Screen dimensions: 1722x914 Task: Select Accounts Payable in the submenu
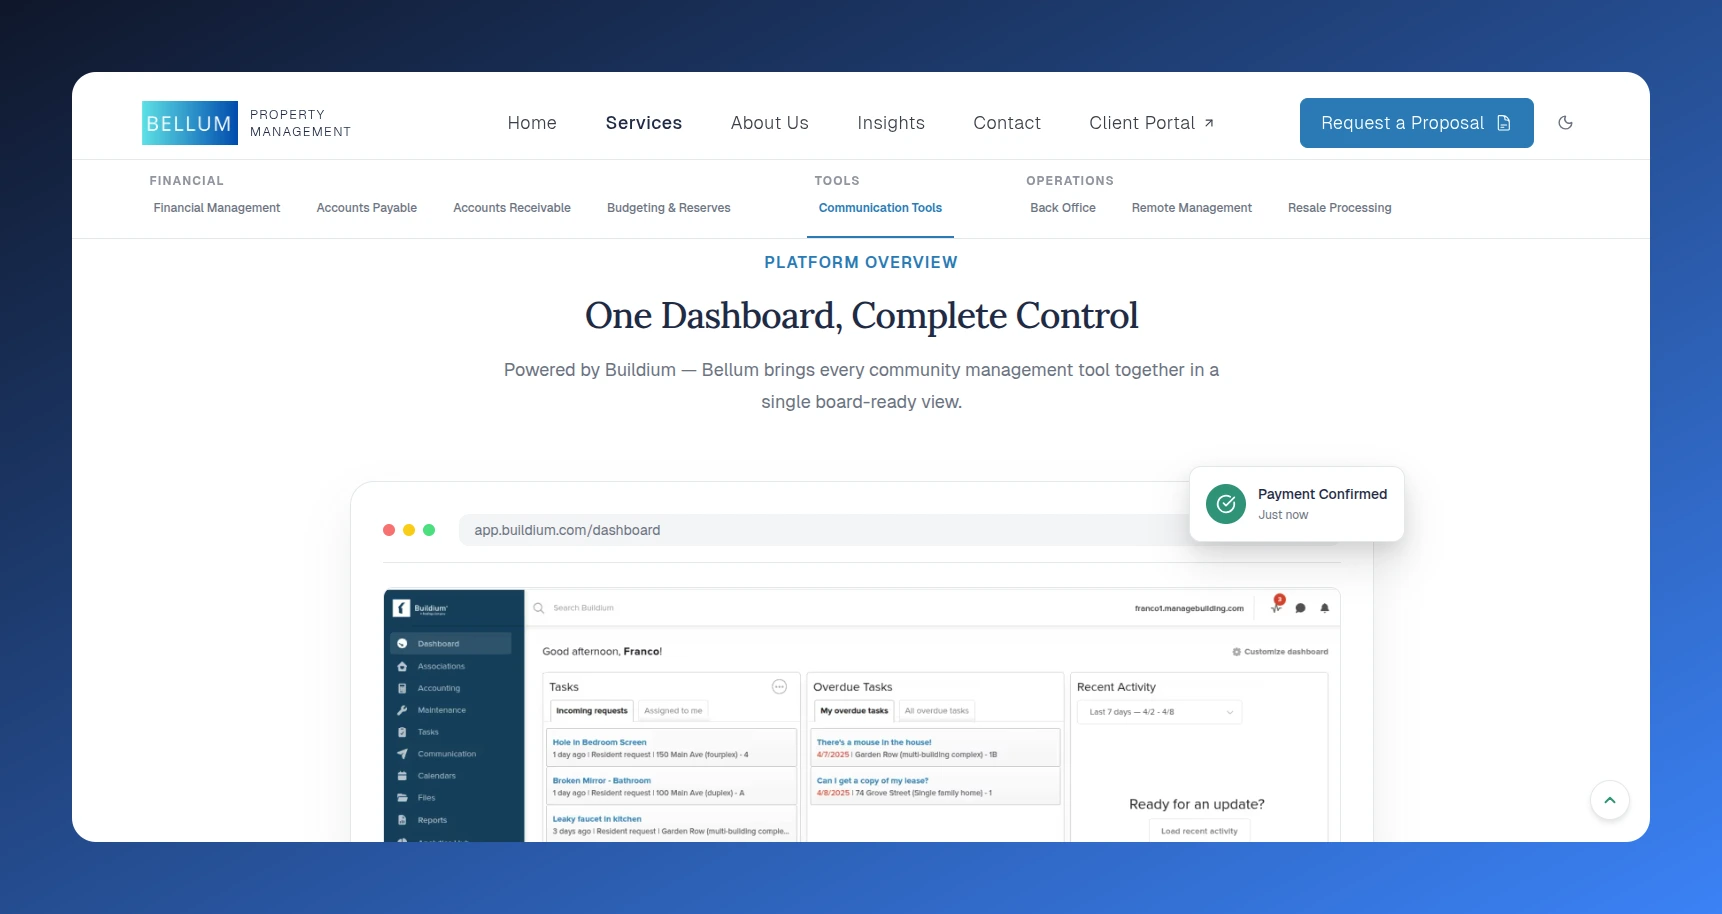(367, 208)
